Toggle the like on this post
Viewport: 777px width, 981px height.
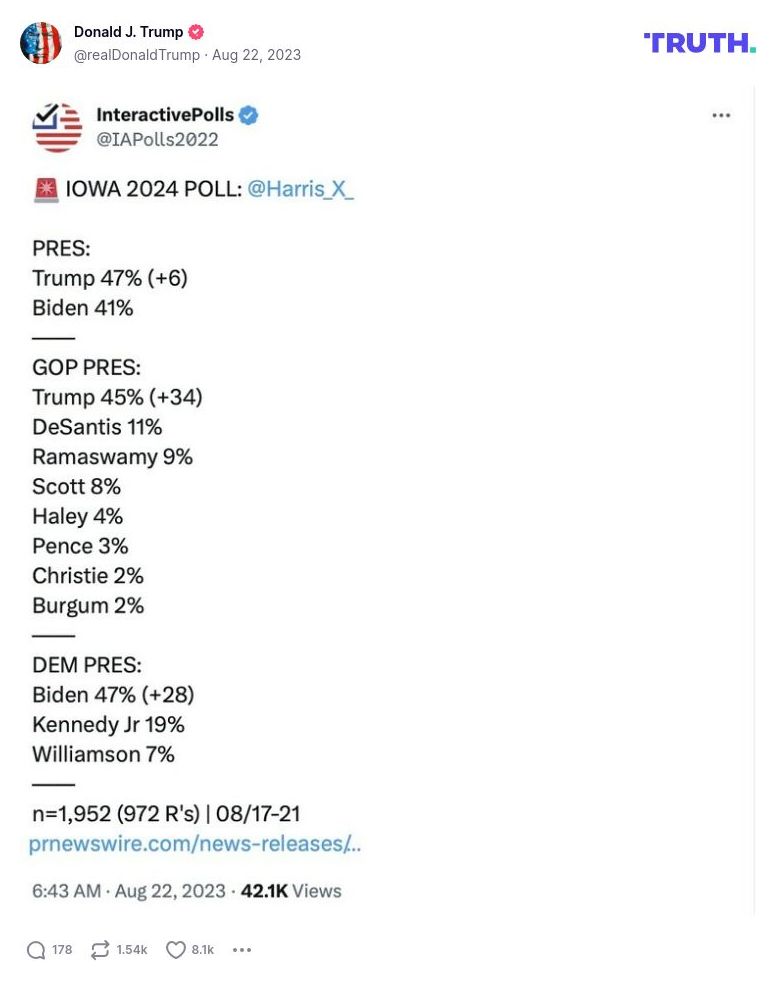(x=175, y=950)
